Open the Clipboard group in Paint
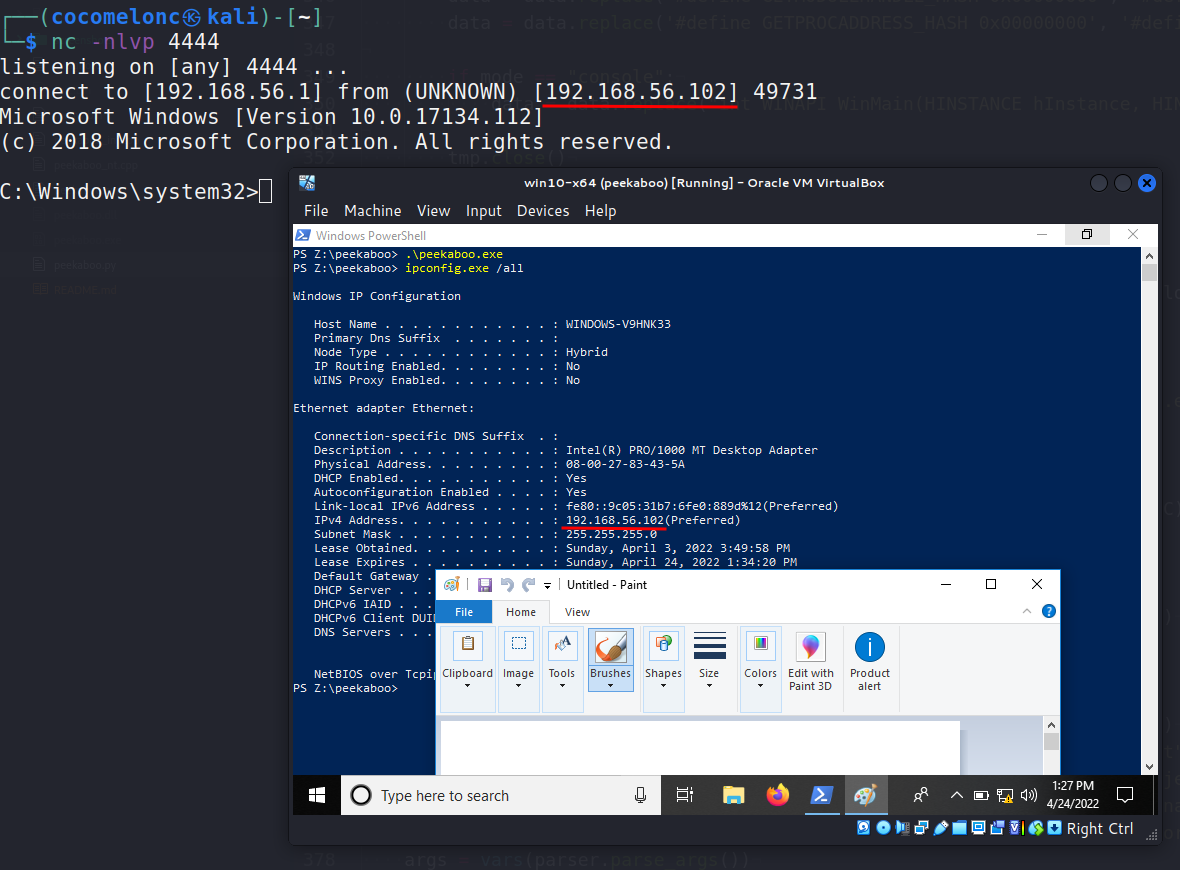1180x870 pixels. [x=467, y=668]
